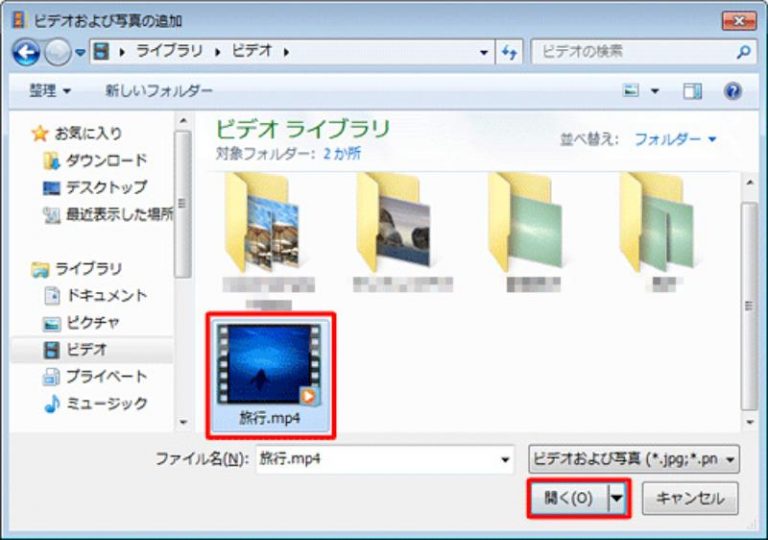Click the refresh button beside address bar

(x=509, y=52)
